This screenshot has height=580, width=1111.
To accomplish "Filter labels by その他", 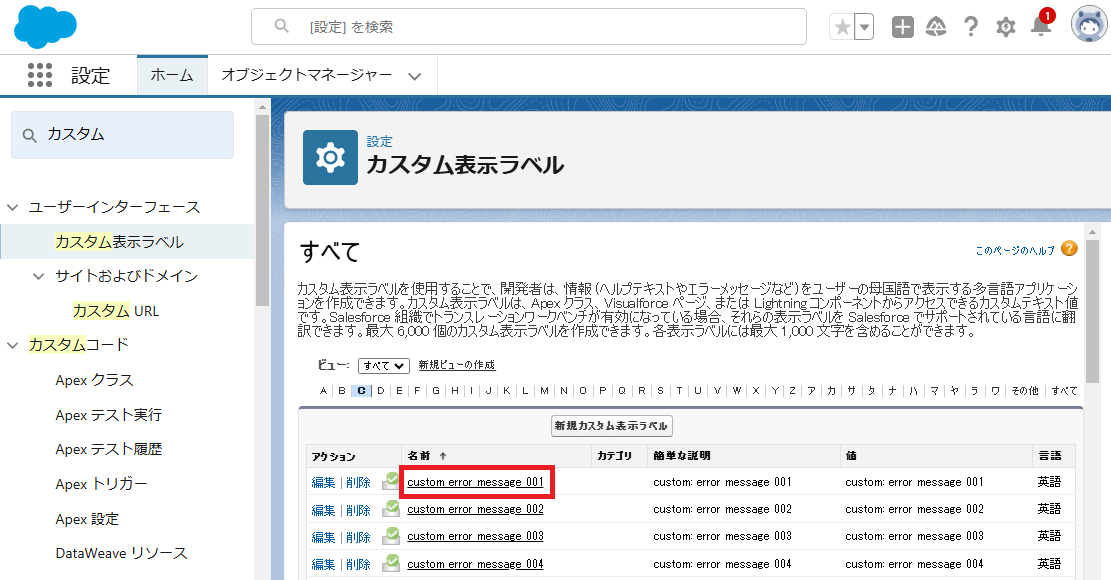I will 1025,390.
